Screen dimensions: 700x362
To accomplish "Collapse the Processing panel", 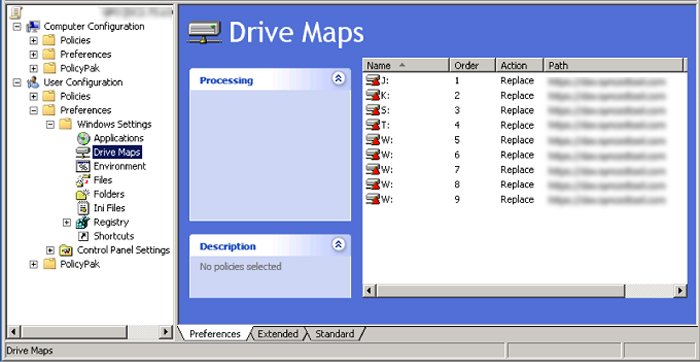I will pos(338,79).
